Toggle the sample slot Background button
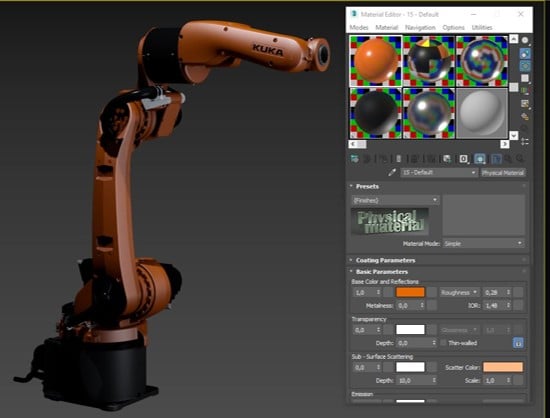This screenshot has width=550, height=418. (x=525, y=66)
